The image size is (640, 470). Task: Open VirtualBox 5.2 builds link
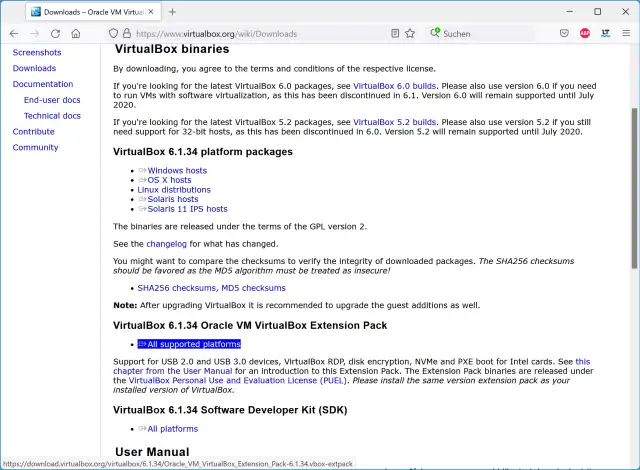pos(395,122)
